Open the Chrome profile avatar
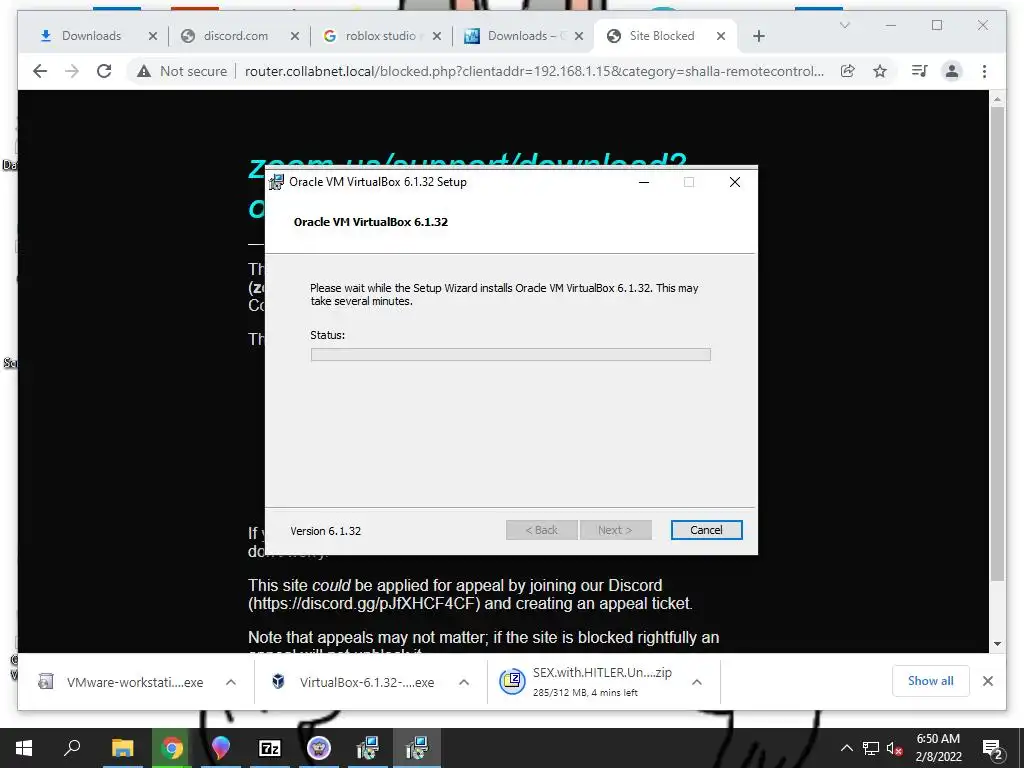This screenshot has height=768, width=1024. [952, 71]
